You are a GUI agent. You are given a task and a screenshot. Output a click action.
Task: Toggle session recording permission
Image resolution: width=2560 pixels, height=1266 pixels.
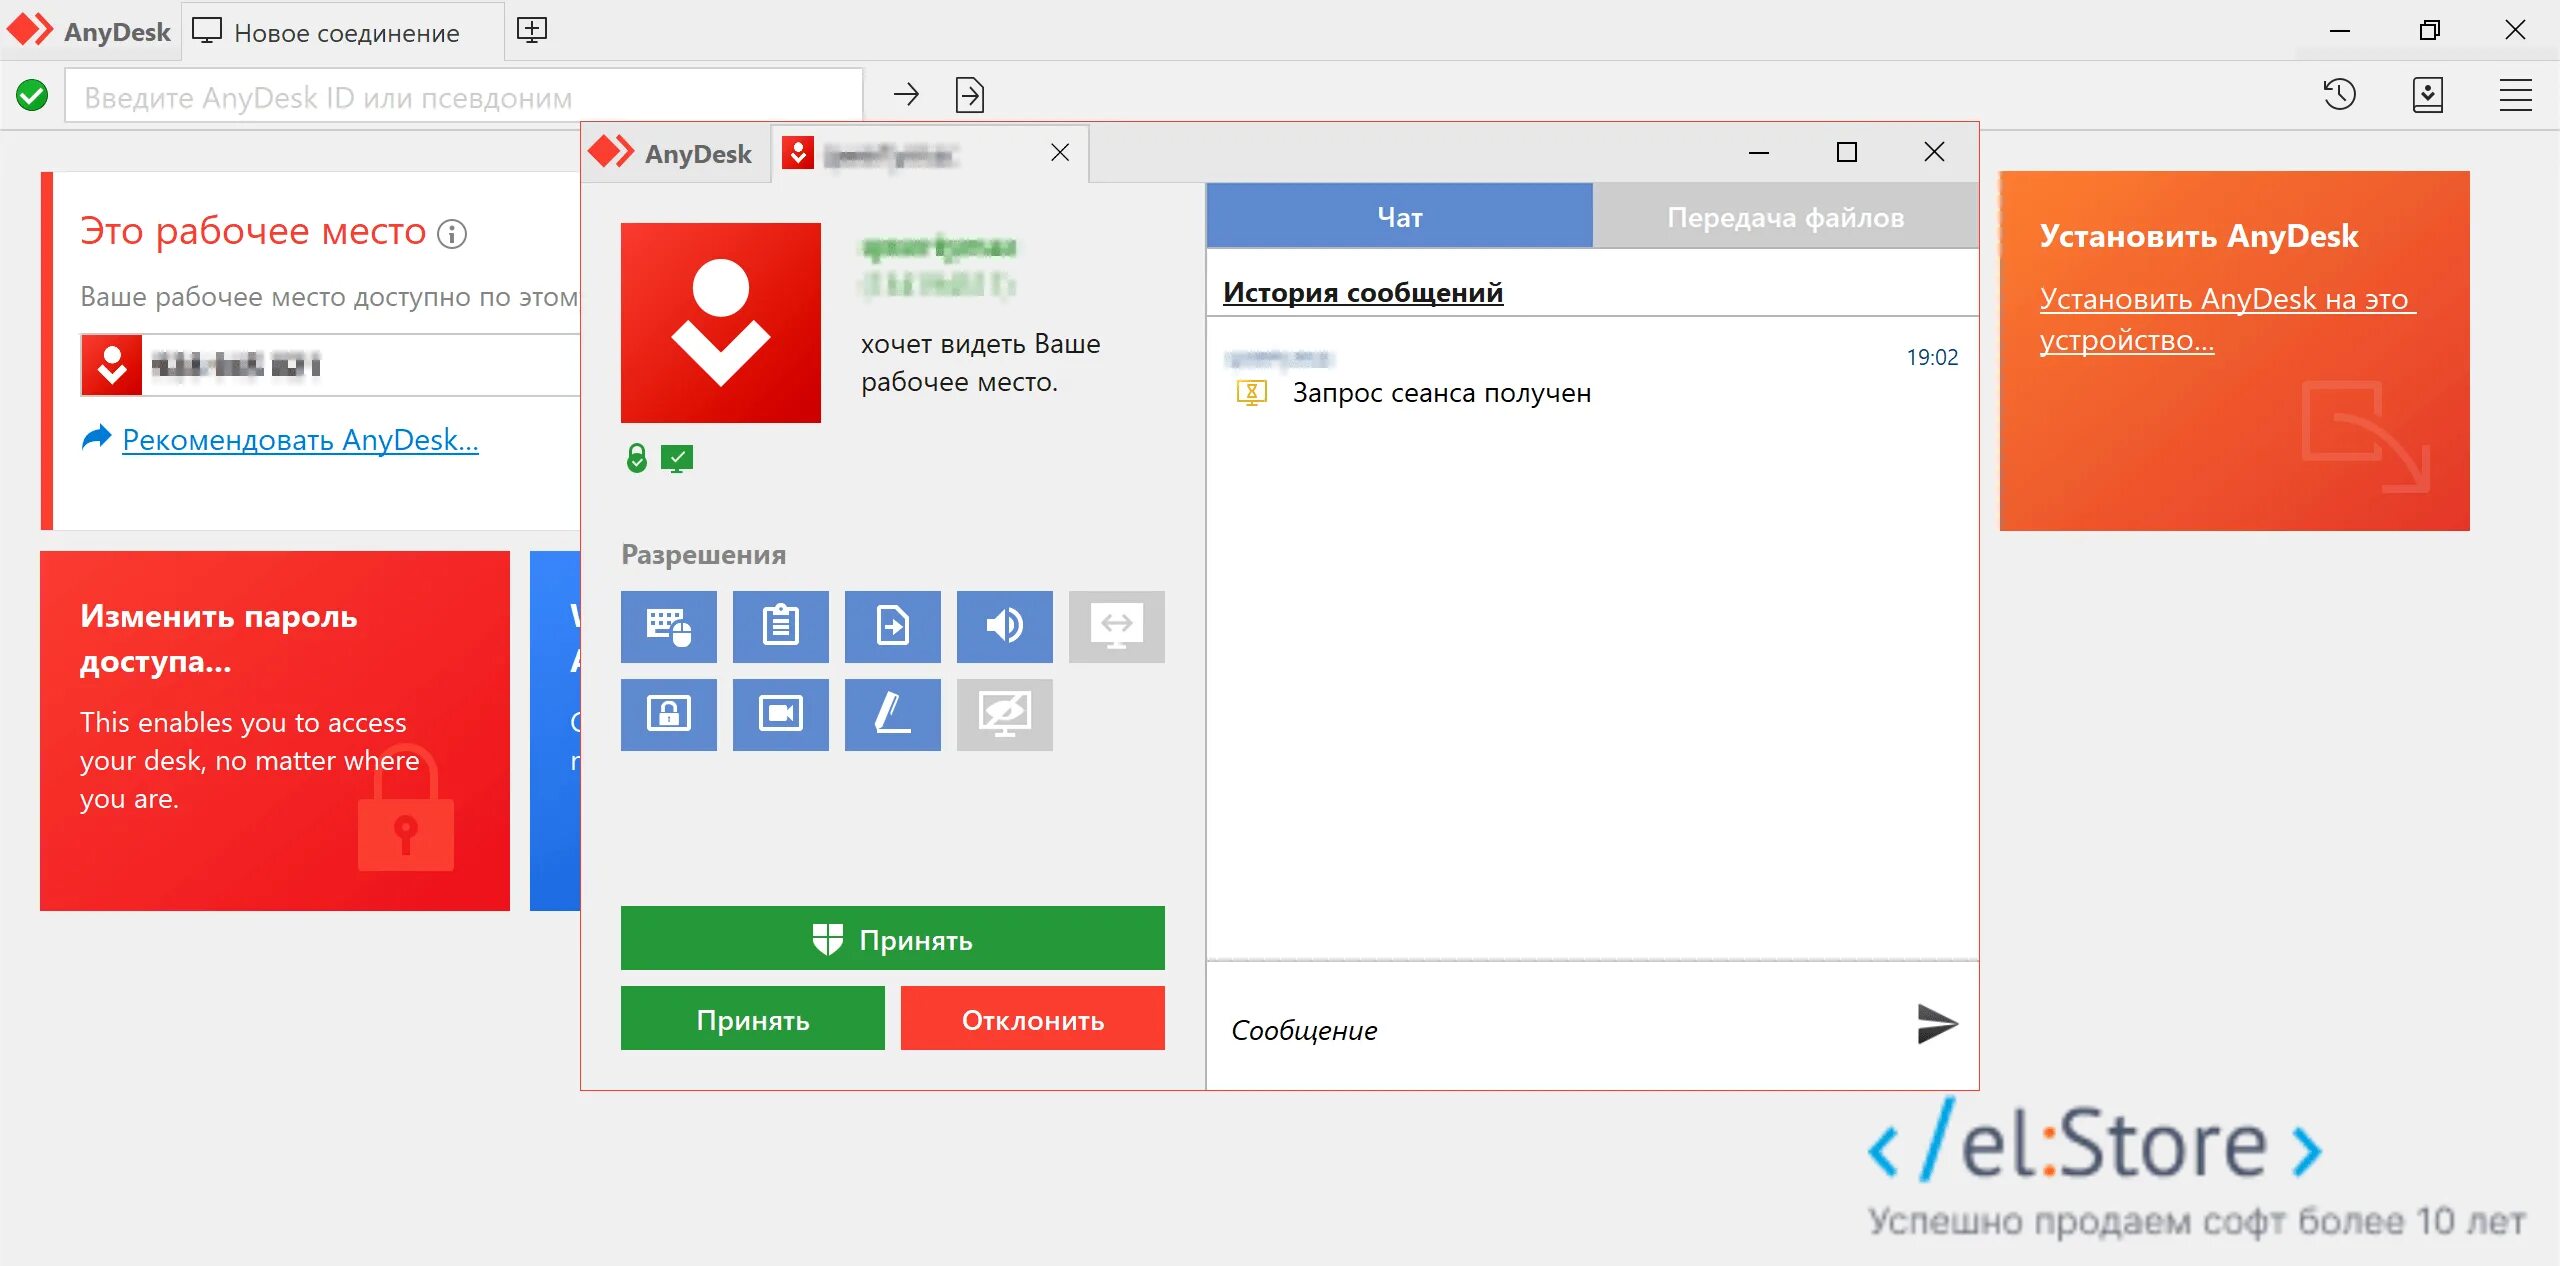(x=780, y=714)
